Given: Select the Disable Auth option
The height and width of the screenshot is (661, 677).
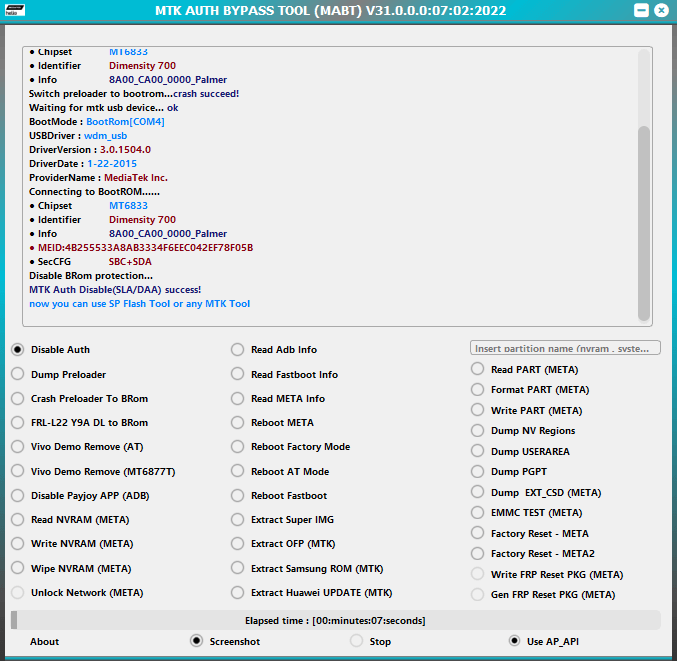Looking at the screenshot, I should click(18, 350).
